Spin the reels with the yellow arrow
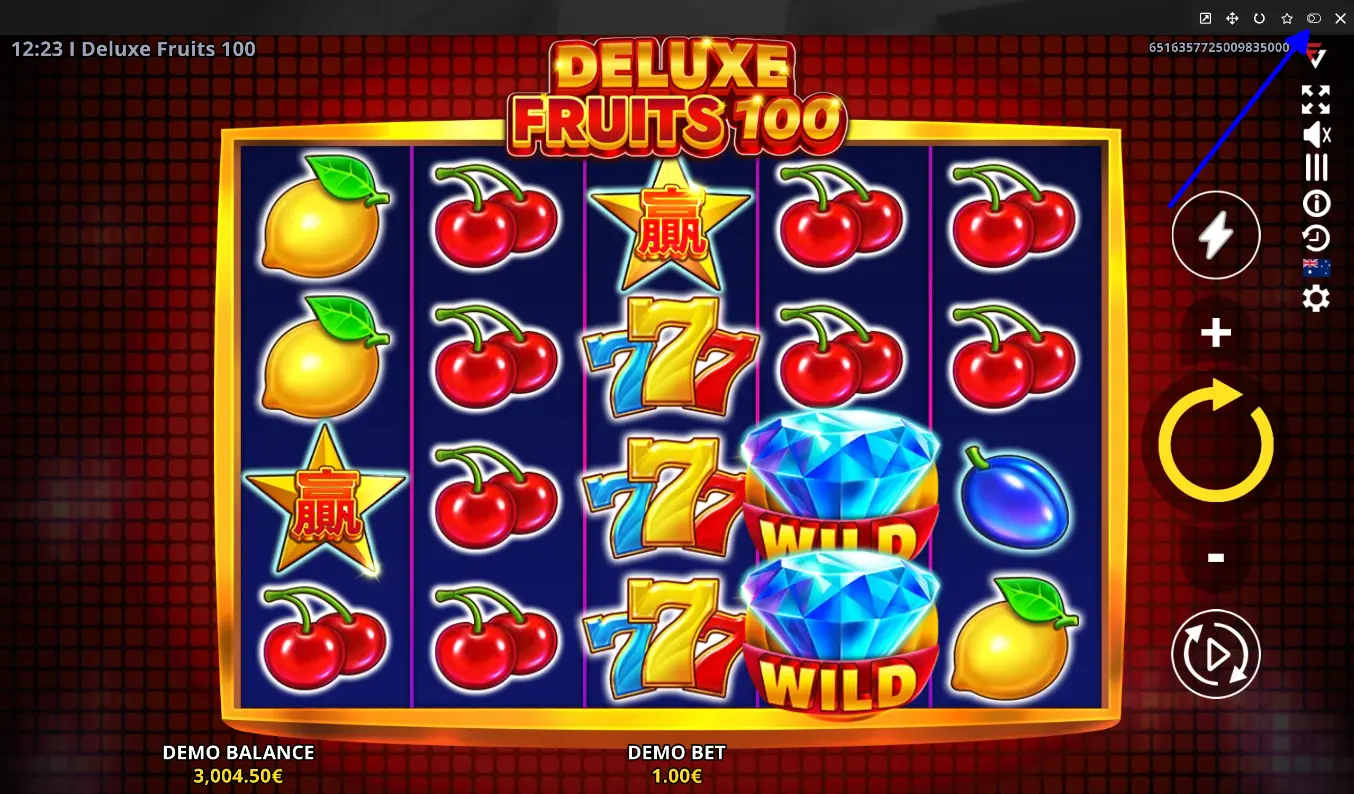The height and width of the screenshot is (794, 1354). click(x=1215, y=440)
